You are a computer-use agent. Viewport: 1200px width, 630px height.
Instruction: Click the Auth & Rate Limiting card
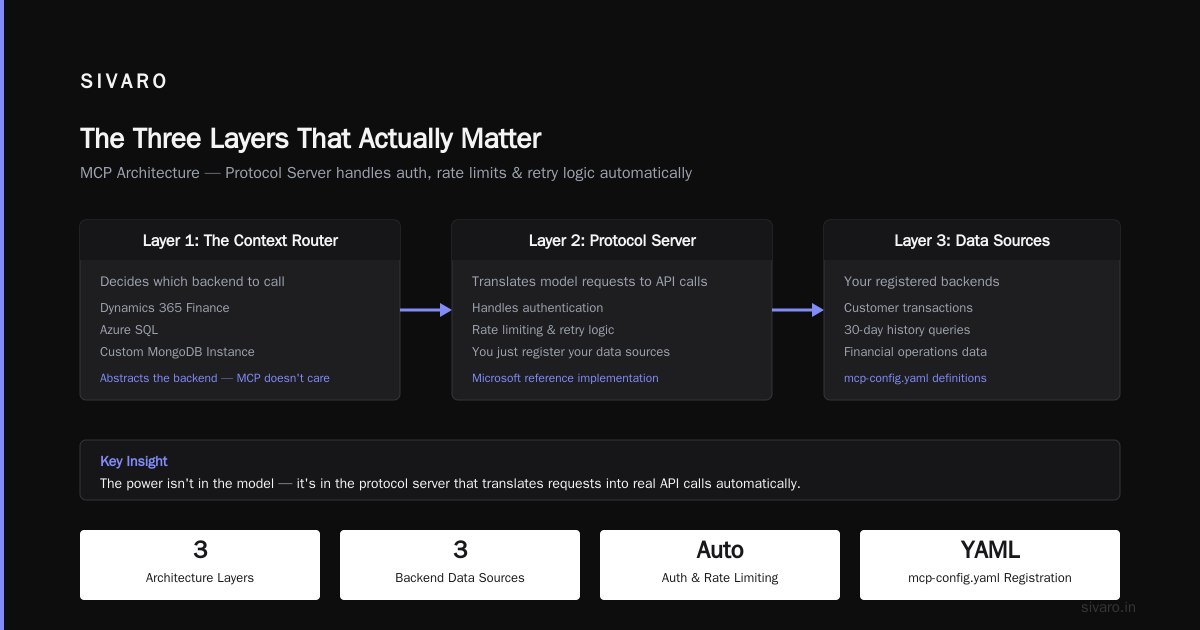(x=720, y=565)
